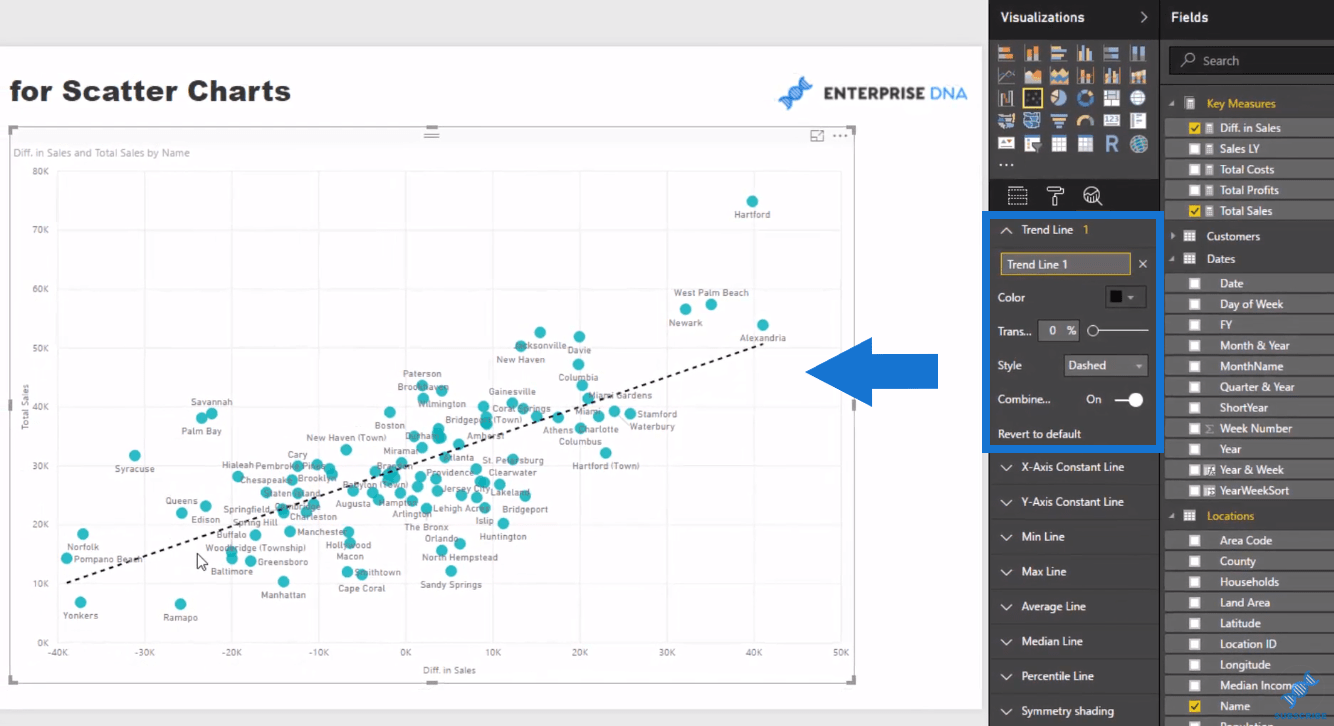Remove Trend Line 1 with the X
Screen dimensions: 1334x726
point(1143,264)
